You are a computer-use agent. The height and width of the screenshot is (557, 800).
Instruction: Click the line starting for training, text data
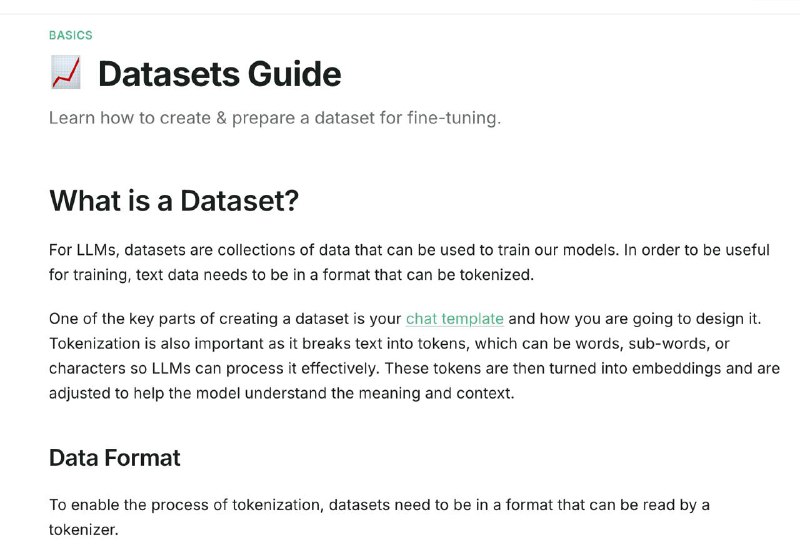pos(291,275)
